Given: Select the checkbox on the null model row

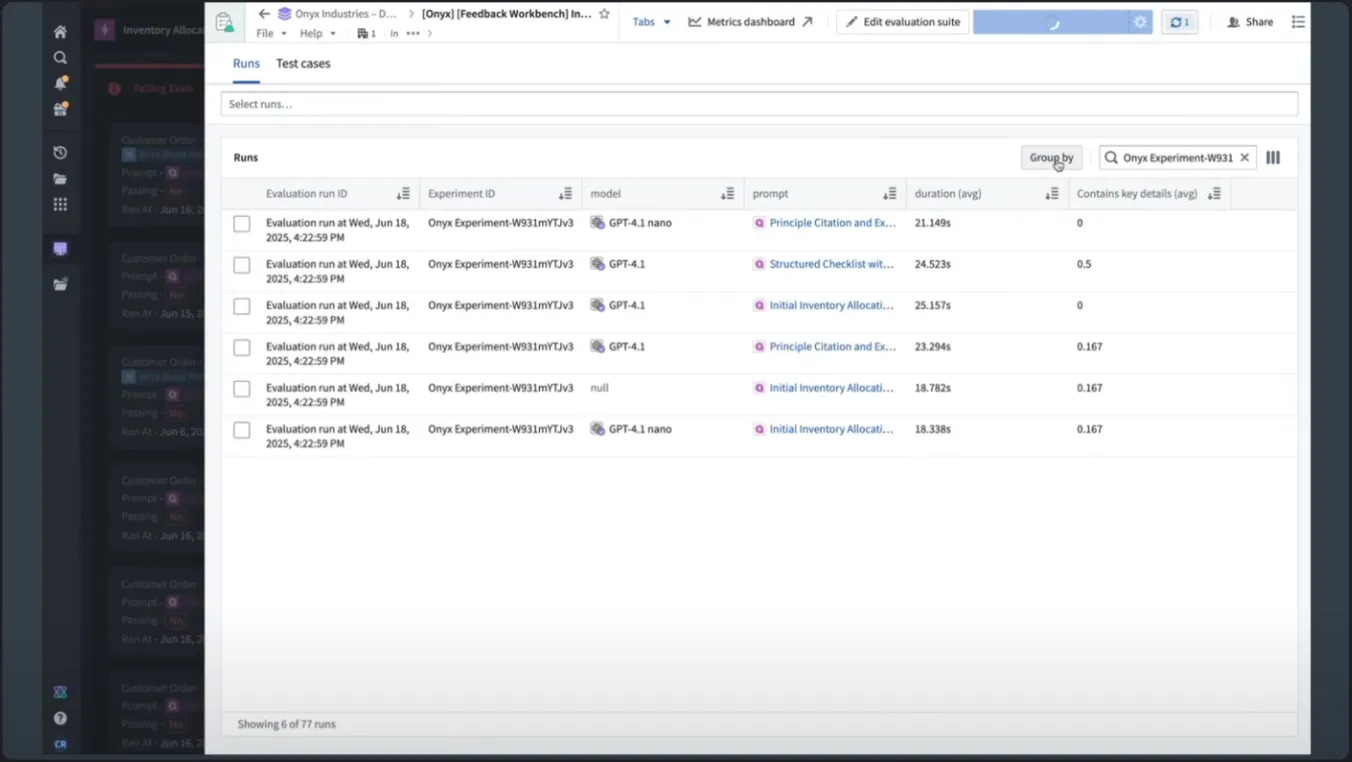Looking at the screenshot, I should 241,389.
